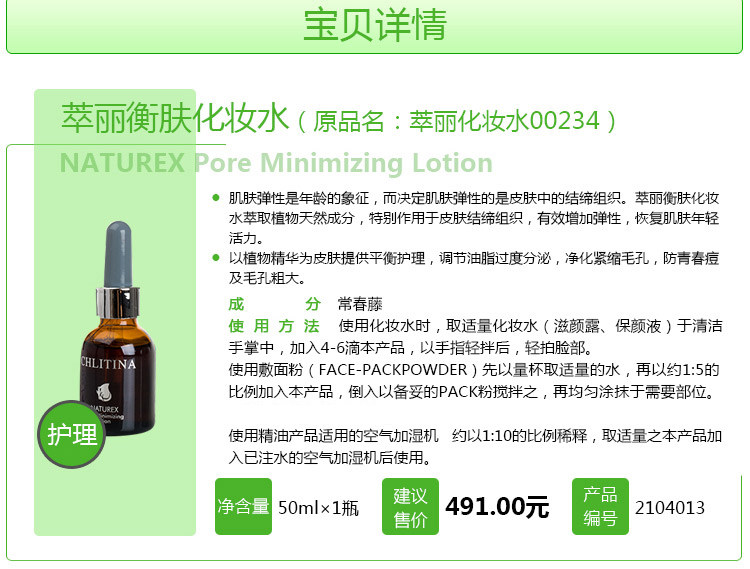
Task: Click the 使用方法 usage label
Action: coord(274,326)
